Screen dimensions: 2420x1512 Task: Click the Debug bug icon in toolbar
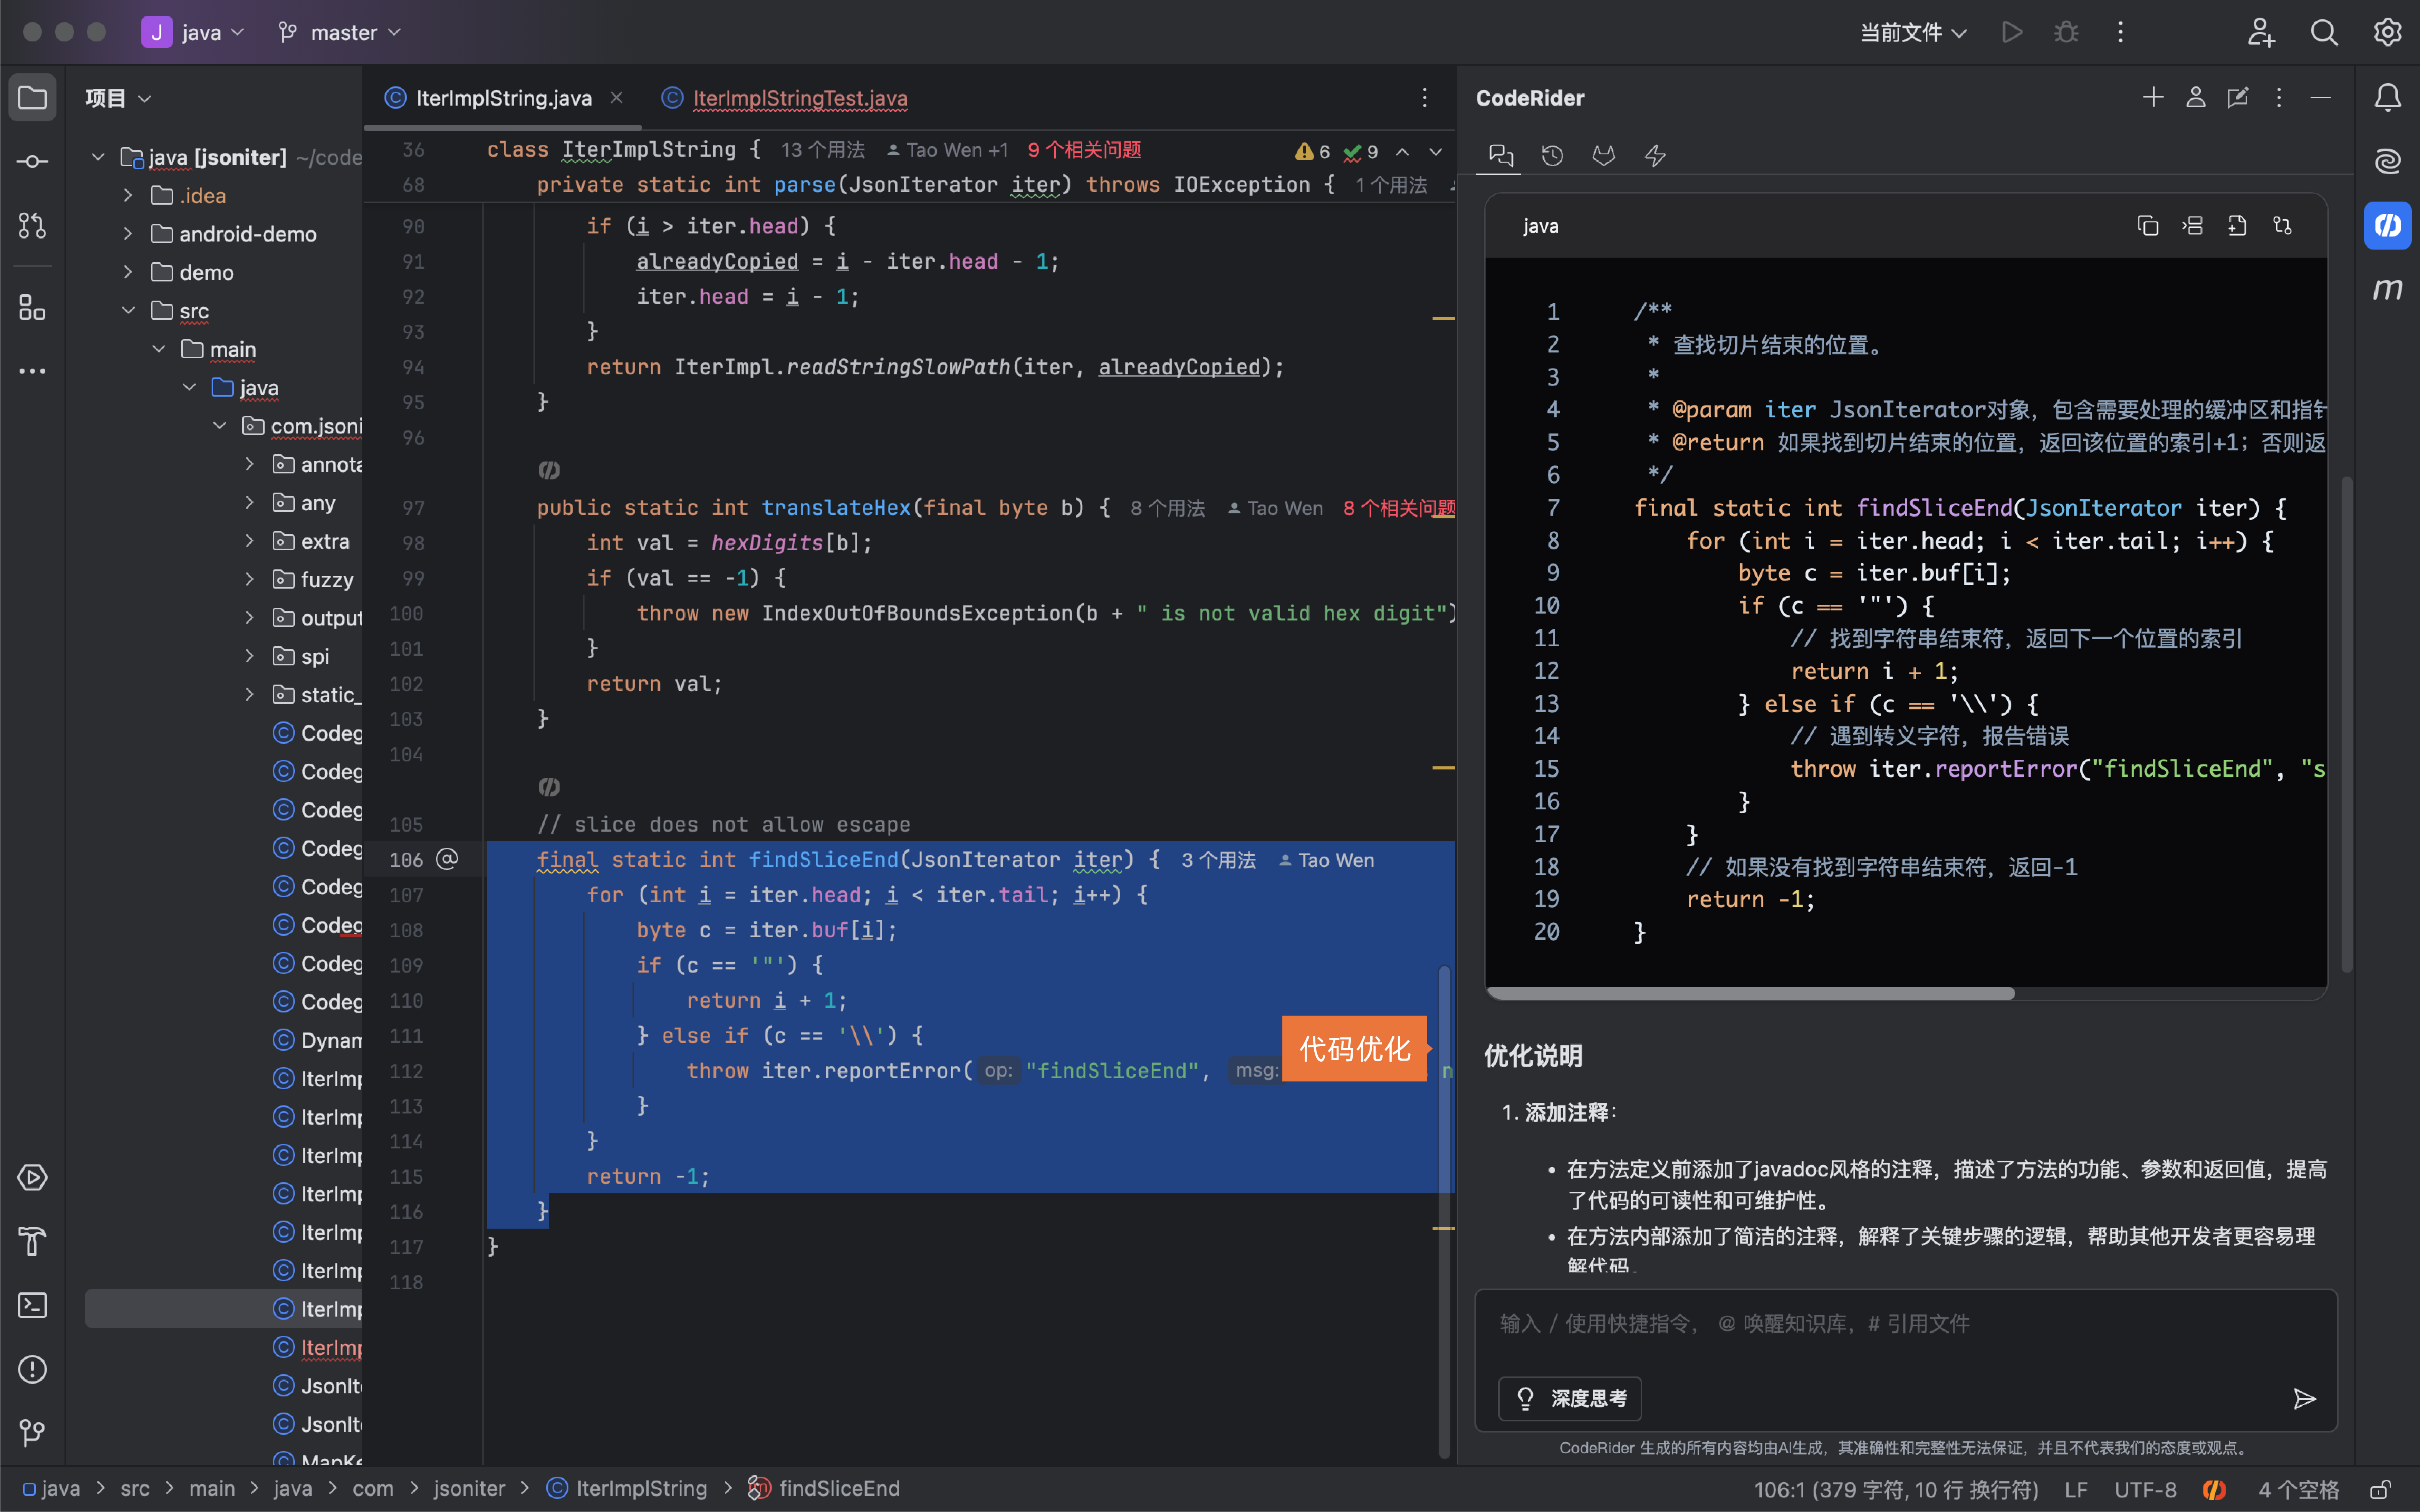(x=2066, y=32)
